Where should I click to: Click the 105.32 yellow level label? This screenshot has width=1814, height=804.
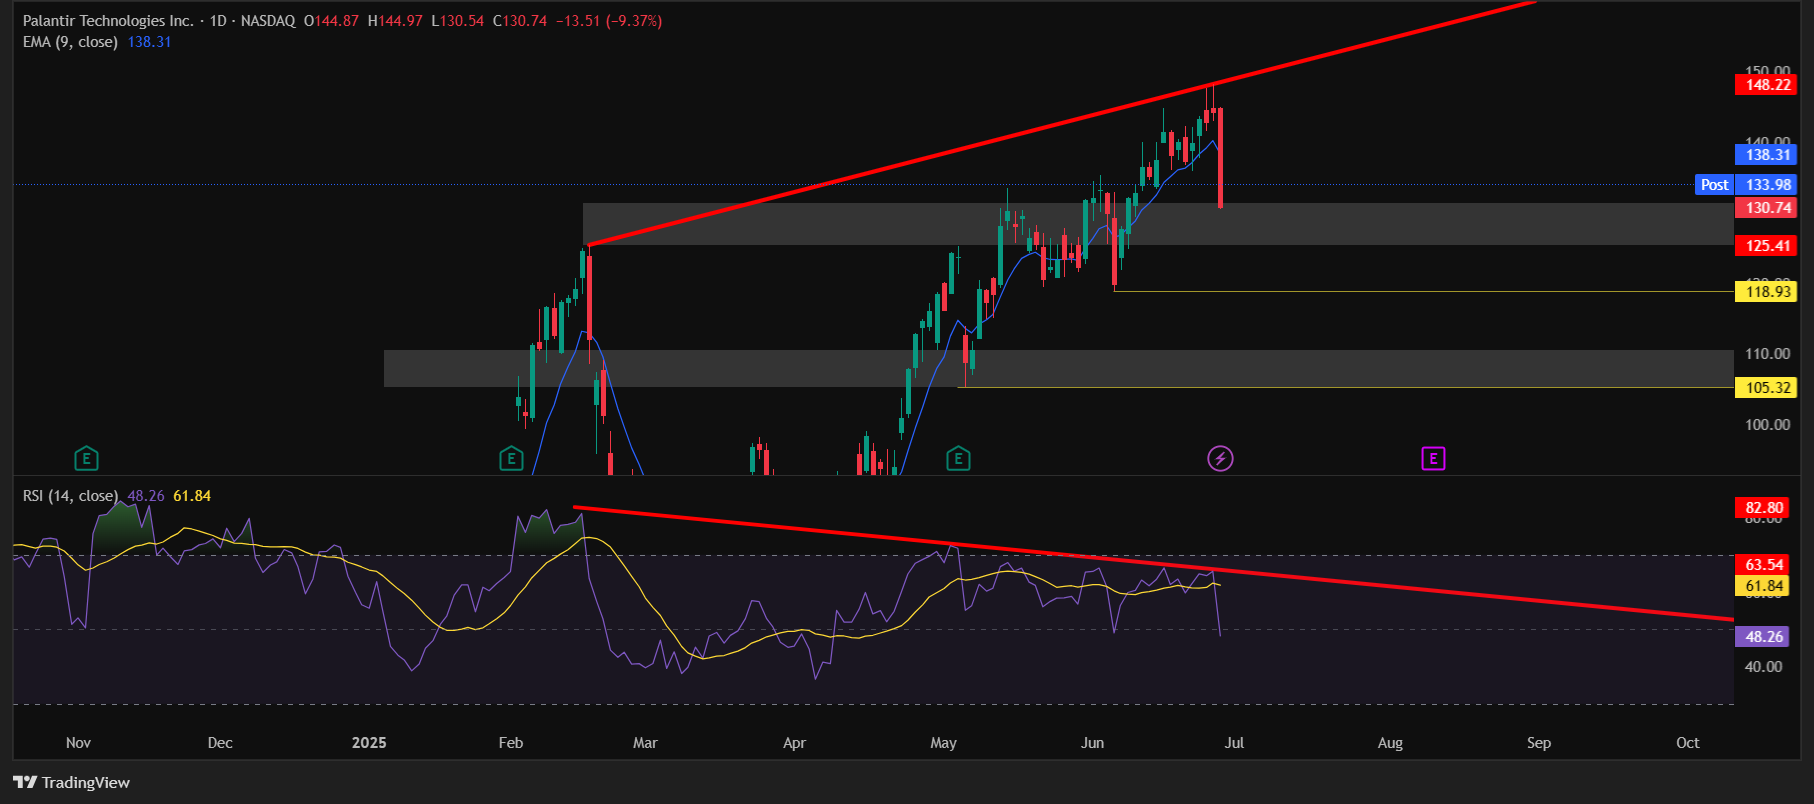(x=1767, y=388)
